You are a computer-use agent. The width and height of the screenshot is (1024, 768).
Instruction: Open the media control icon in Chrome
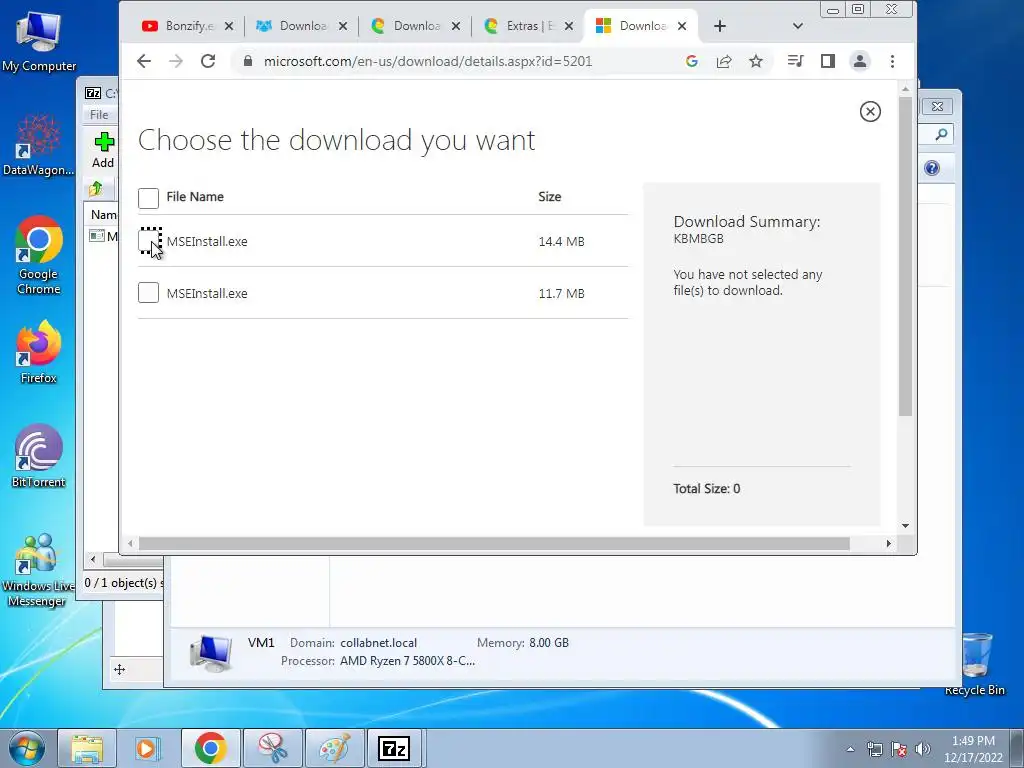pyautogui.click(x=795, y=61)
